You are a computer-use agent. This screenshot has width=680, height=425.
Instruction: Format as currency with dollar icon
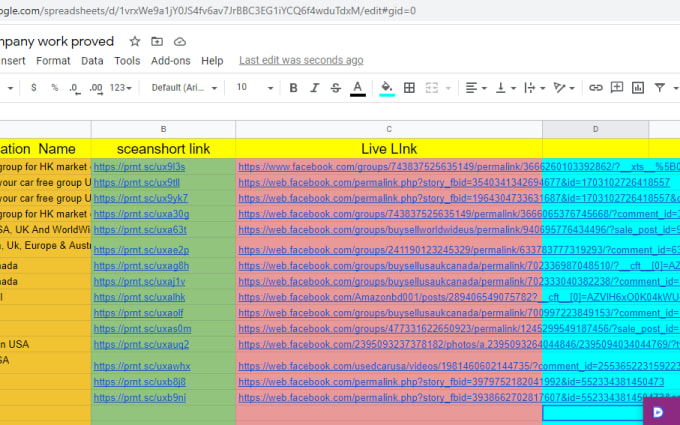[34, 88]
